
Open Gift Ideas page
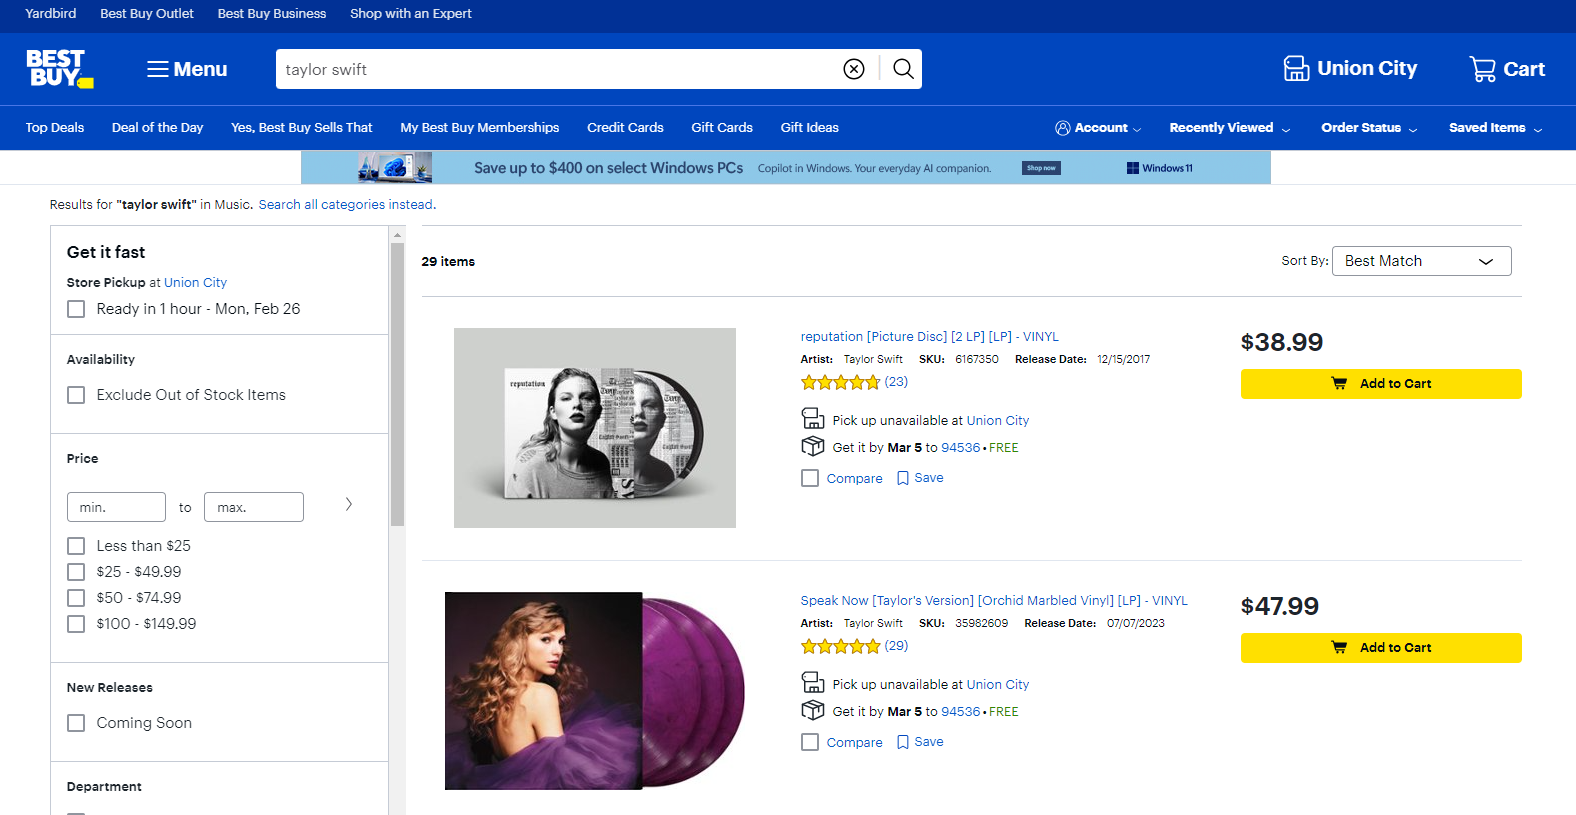tap(810, 128)
